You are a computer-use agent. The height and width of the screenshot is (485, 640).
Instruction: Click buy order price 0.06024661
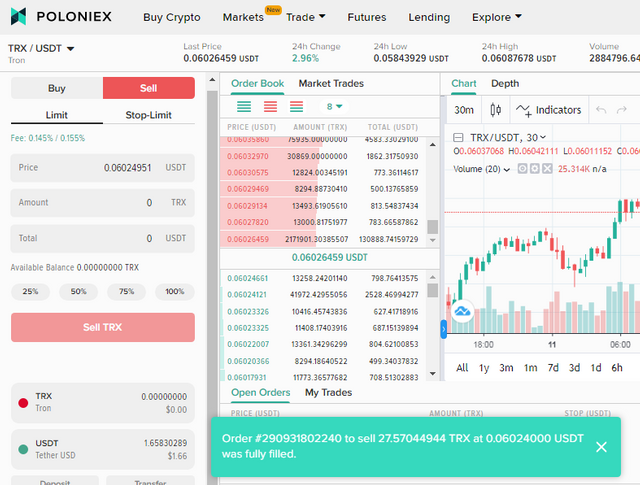point(247,278)
